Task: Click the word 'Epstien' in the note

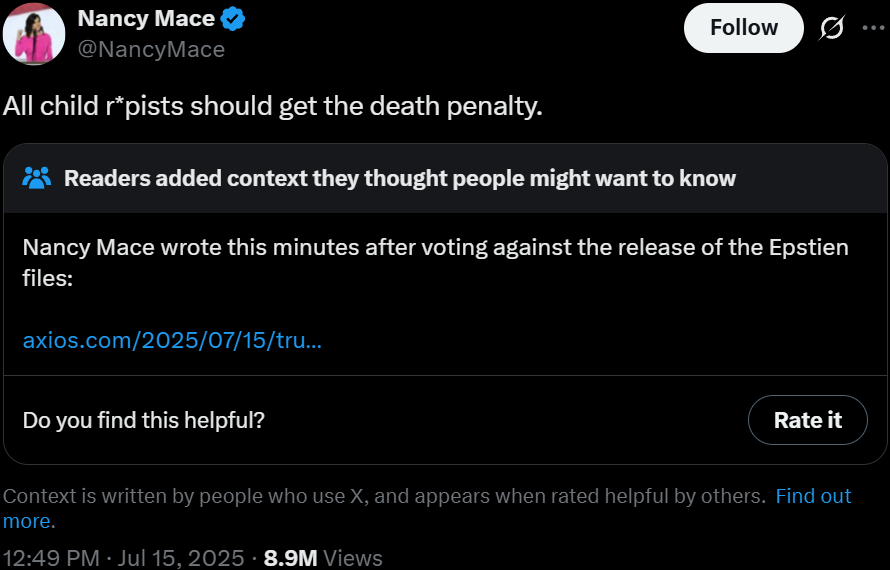Action: click(809, 248)
